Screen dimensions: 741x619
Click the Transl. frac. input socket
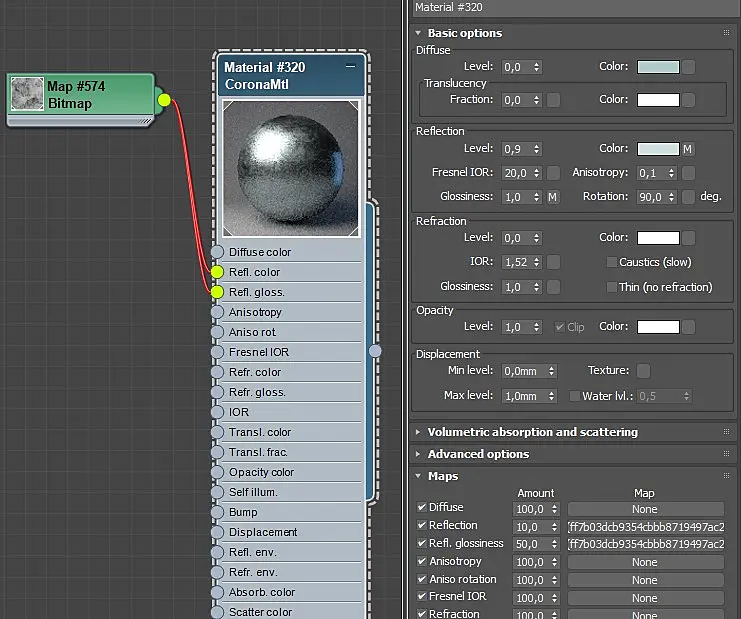(x=217, y=452)
